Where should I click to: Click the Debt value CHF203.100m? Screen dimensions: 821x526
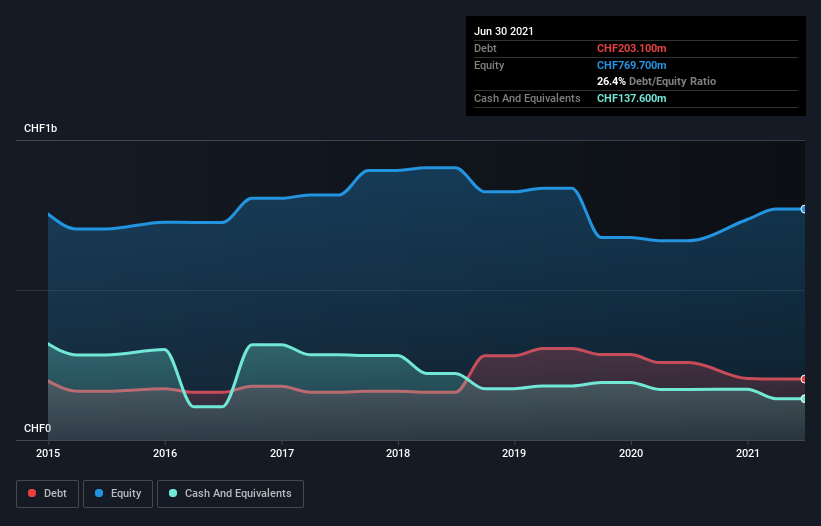tap(631, 48)
